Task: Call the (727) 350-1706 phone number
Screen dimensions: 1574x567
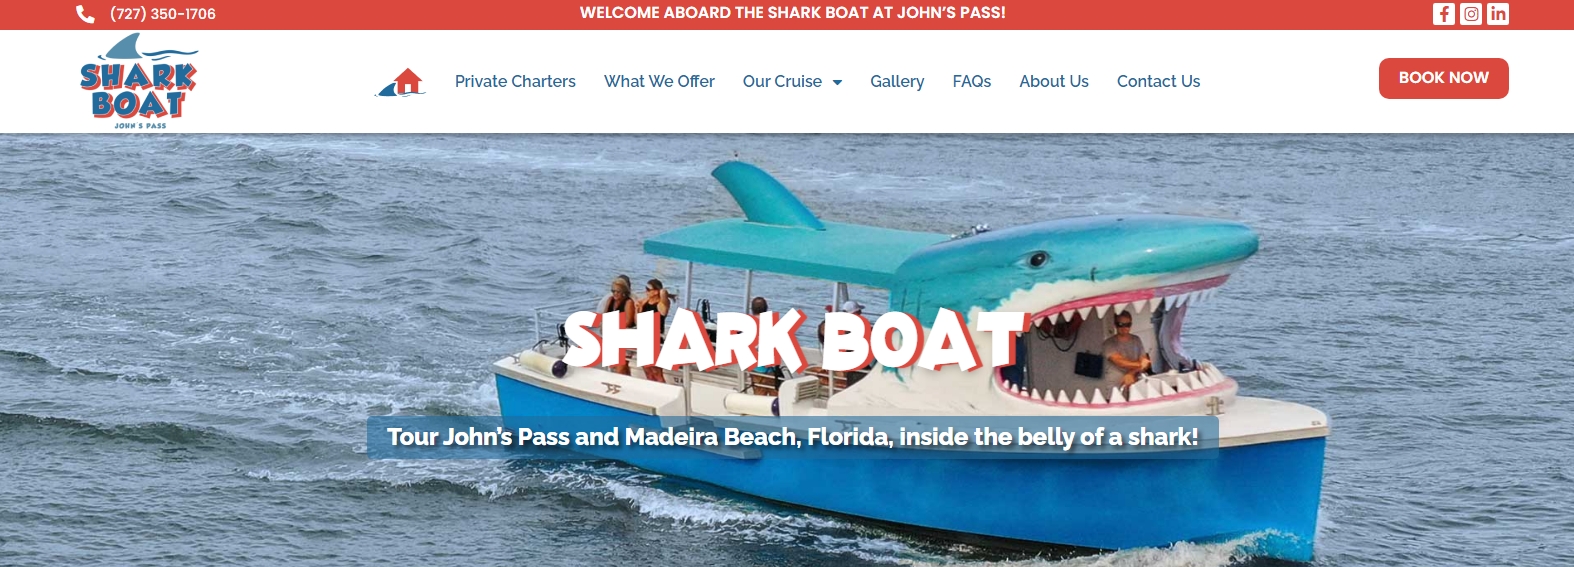Action: (x=163, y=14)
